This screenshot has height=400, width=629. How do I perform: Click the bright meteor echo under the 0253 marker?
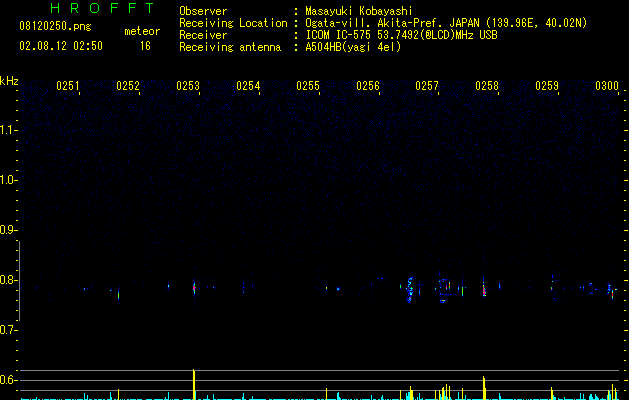pyautogui.click(x=194, y=288)
